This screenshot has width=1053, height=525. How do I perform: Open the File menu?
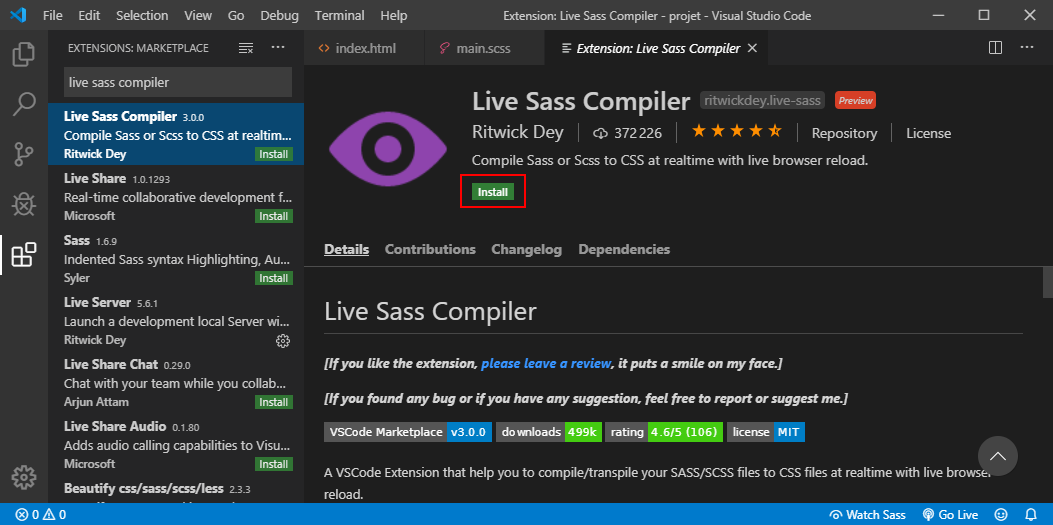(x=52, y=15)
